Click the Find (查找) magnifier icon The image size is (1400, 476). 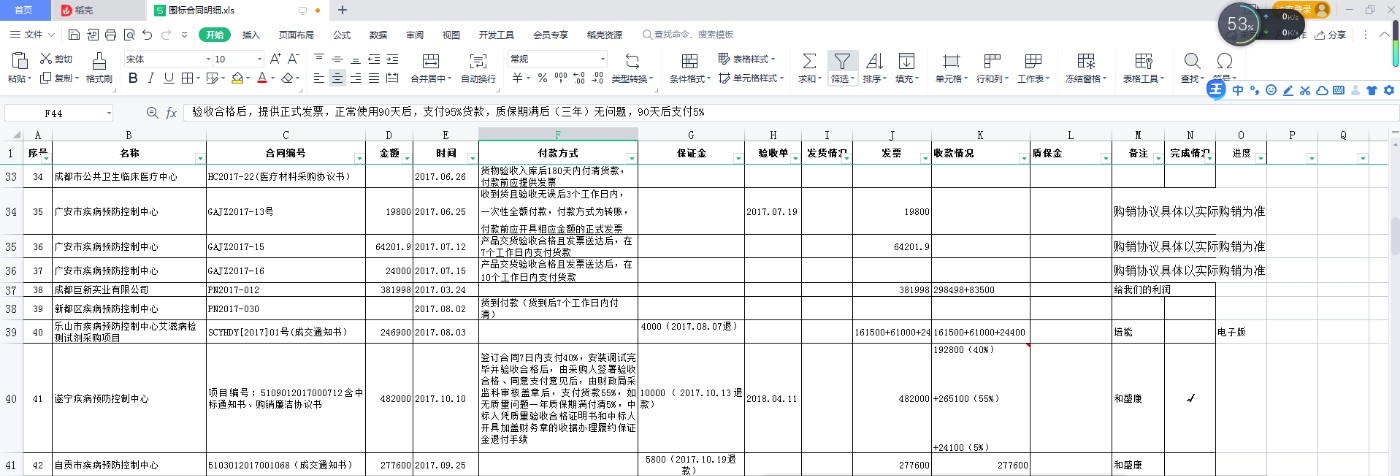coord(1191,61)
